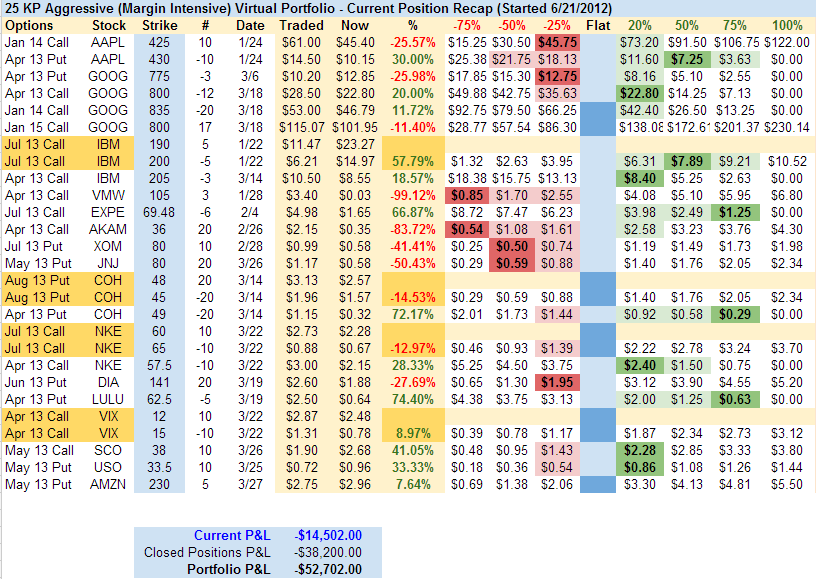Screen dimensions: 816x579
Task: Click the Traded column header
Action: (x=301, y=24)
